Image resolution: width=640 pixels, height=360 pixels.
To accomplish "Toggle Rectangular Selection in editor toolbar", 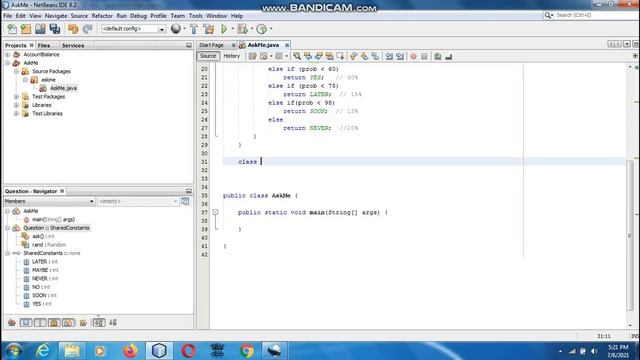I will coord(340,56).
